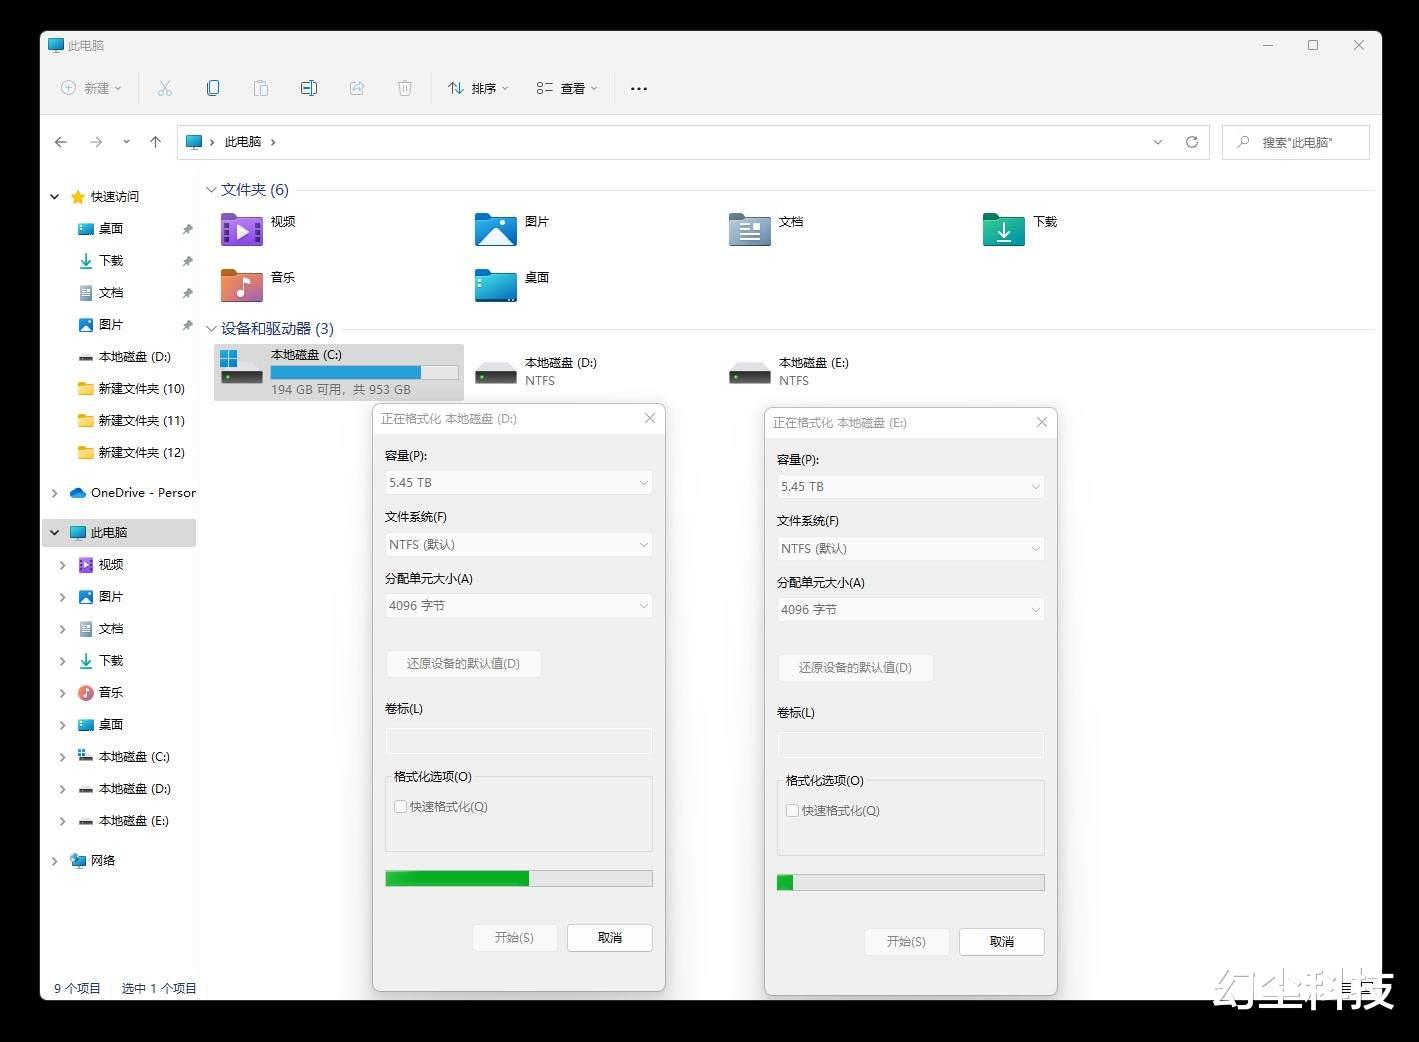The height and width of the screenshot is (1042, 1419).
Task: Open 容量 dropdown in E: format dialog
Action: (x=910, y=487)
